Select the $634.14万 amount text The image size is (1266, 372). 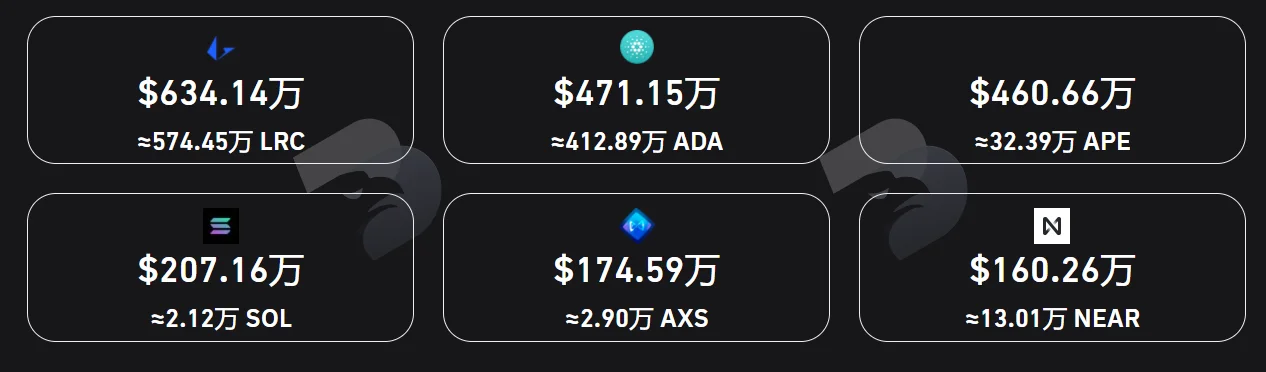[220, 94]
